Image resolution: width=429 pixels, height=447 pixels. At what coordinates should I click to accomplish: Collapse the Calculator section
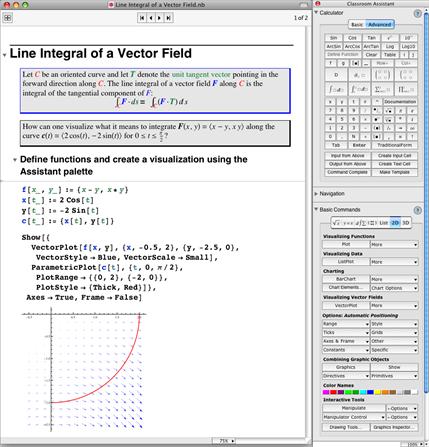coord(316,12)
